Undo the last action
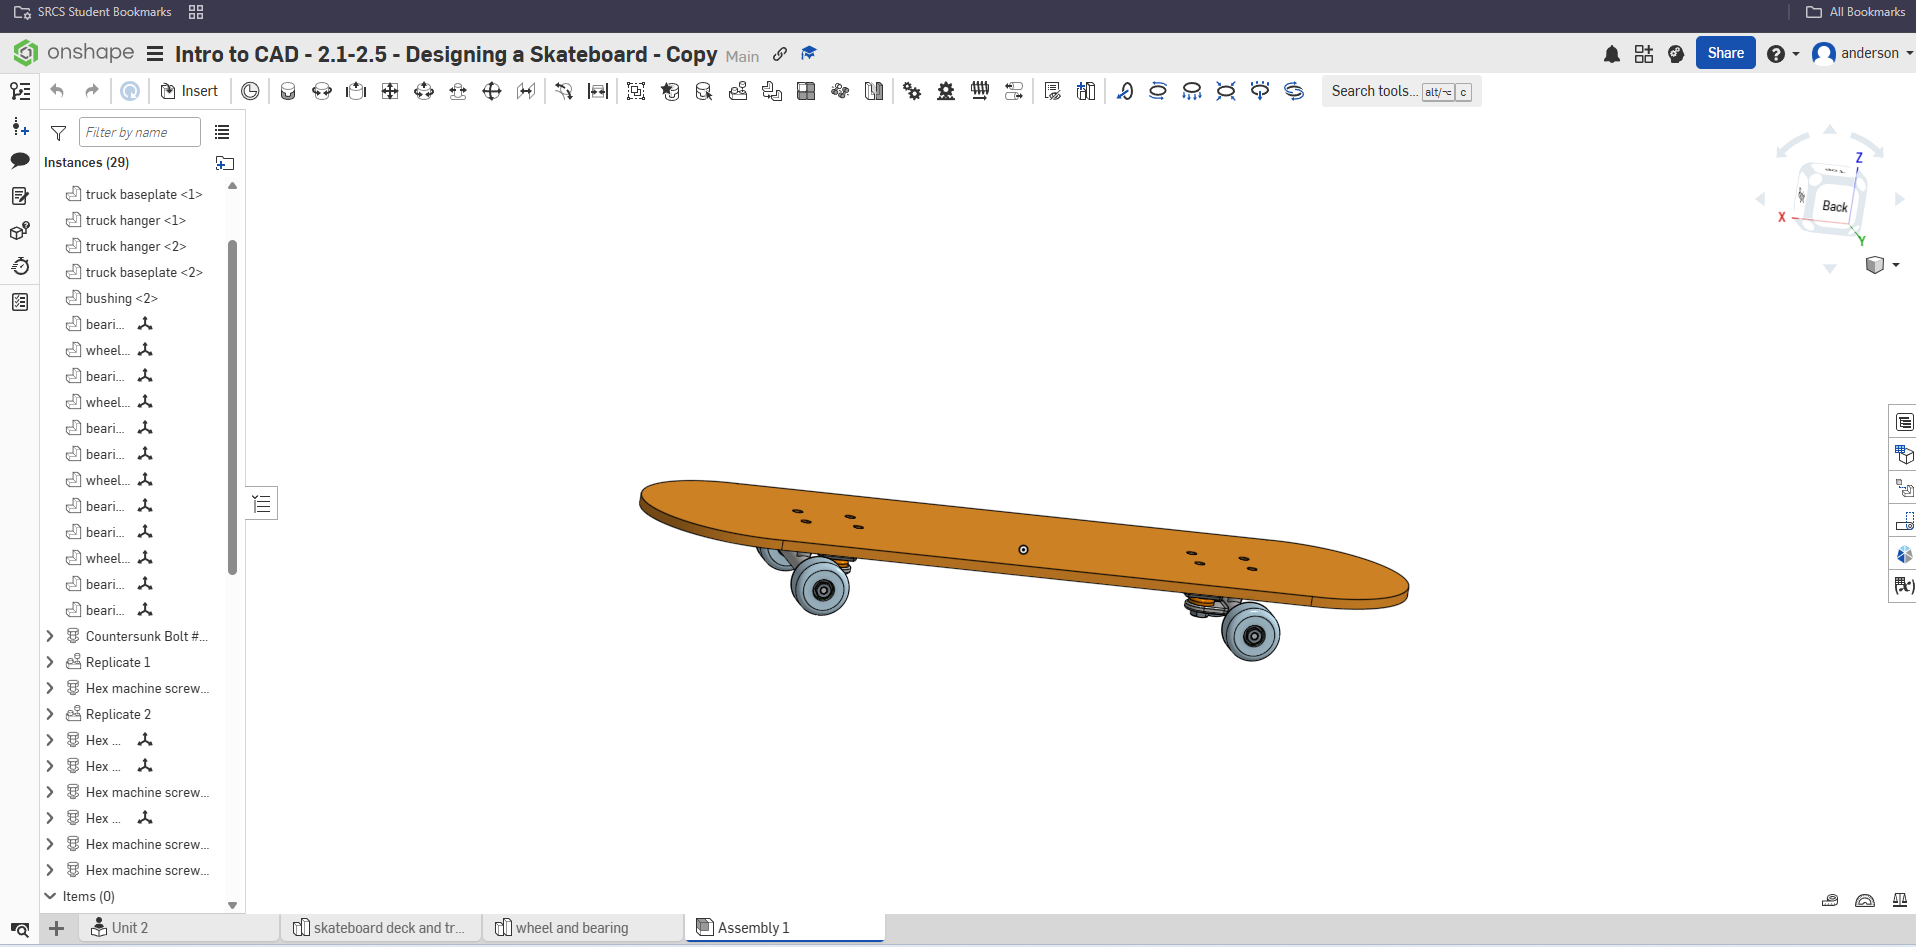Image resolution: width=1916 pixels, height=947 pixels. (57, 90)
